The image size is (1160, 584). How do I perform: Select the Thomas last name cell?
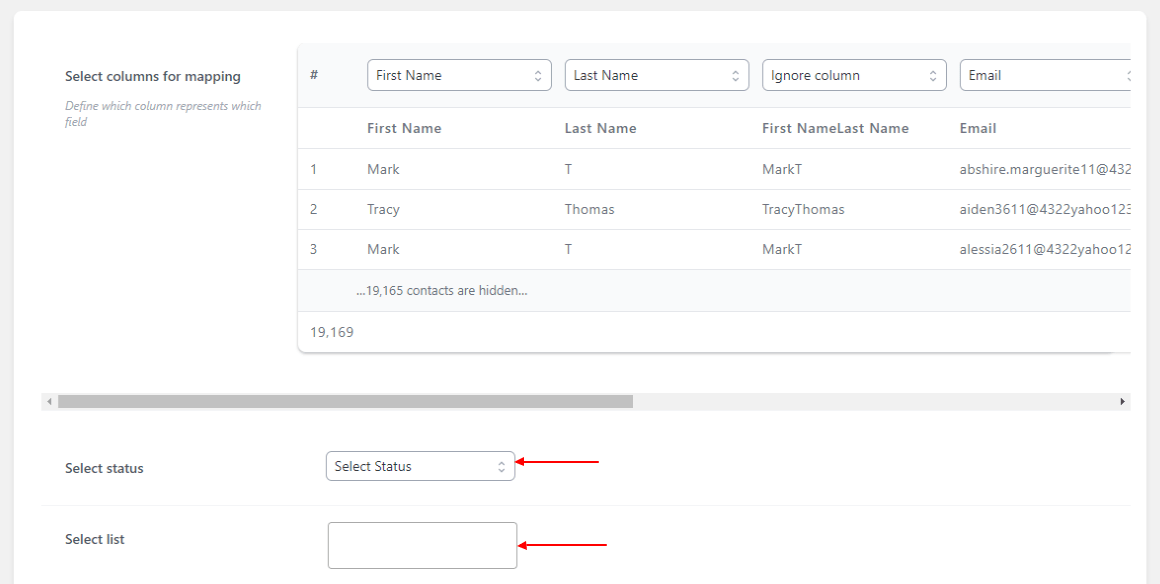[x=590, y=209]
